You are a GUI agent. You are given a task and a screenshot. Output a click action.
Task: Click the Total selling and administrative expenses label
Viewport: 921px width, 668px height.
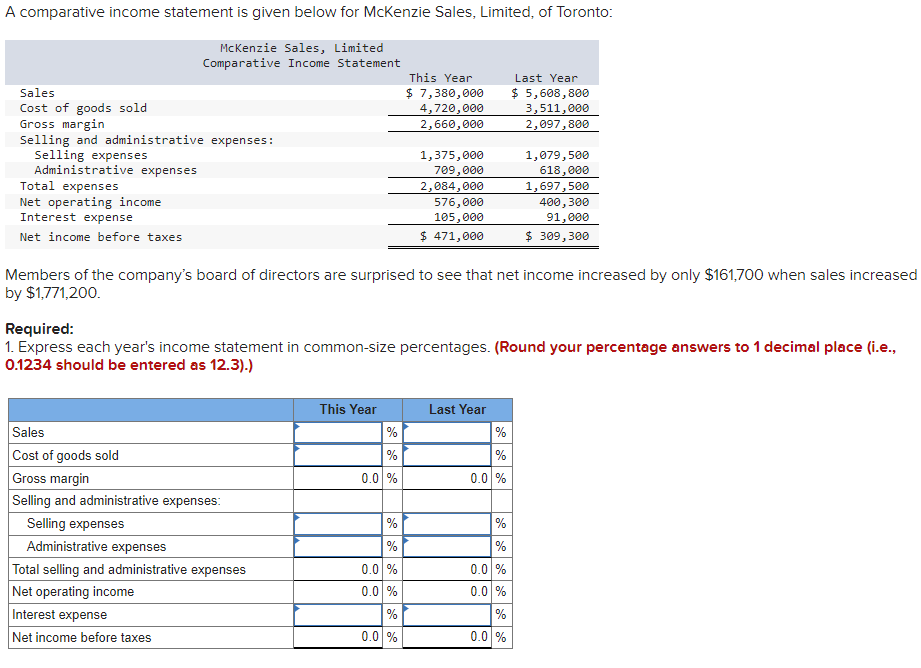click(129, 569)
